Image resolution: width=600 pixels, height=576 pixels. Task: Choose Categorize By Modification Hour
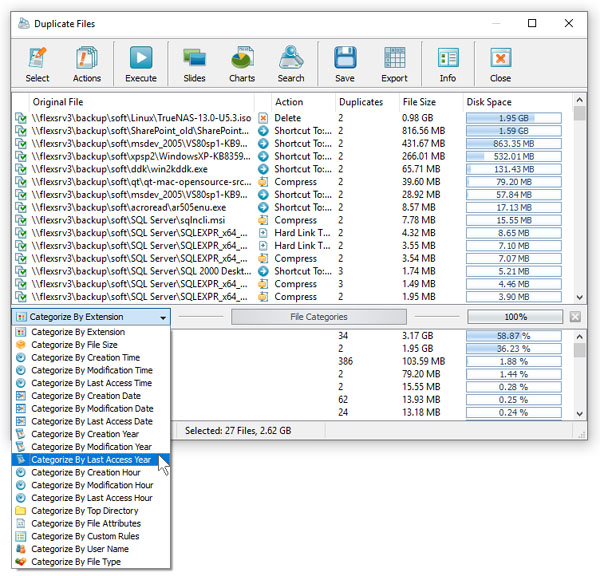[91, 485]
